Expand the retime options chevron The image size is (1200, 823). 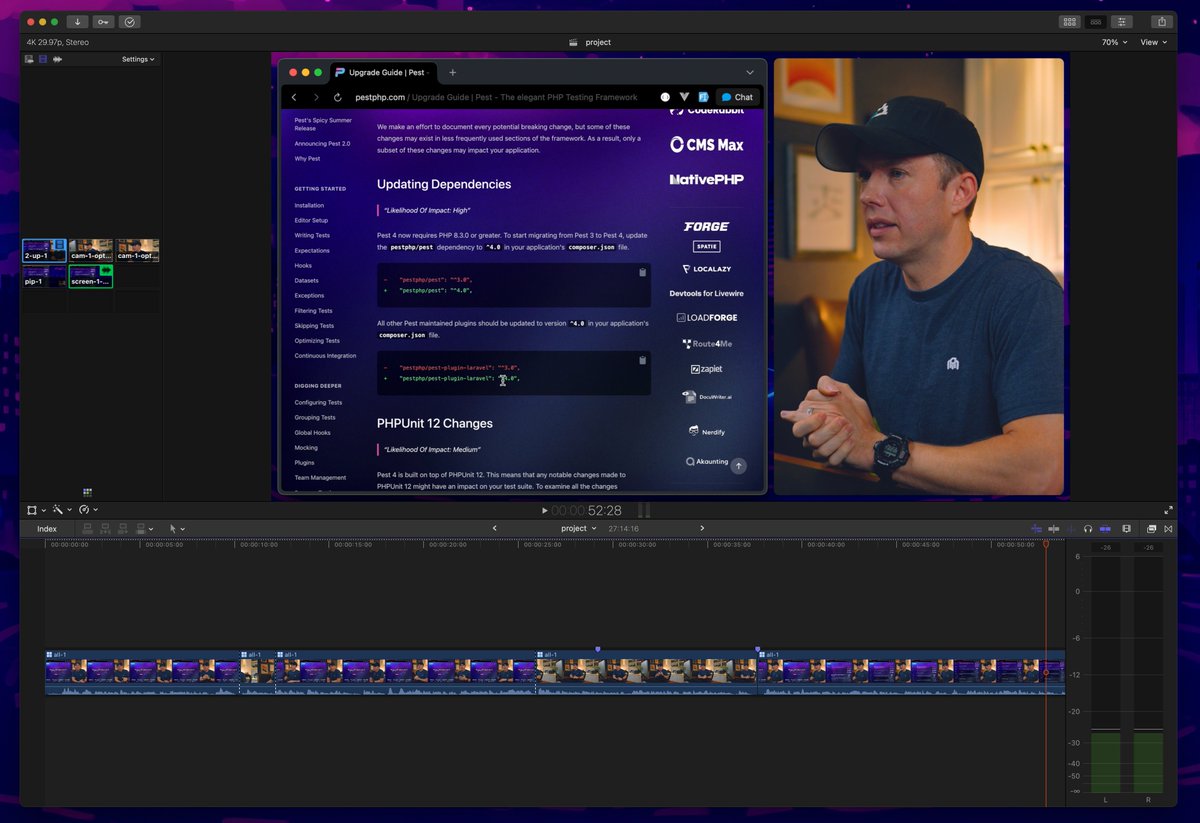tap(95, 510)
